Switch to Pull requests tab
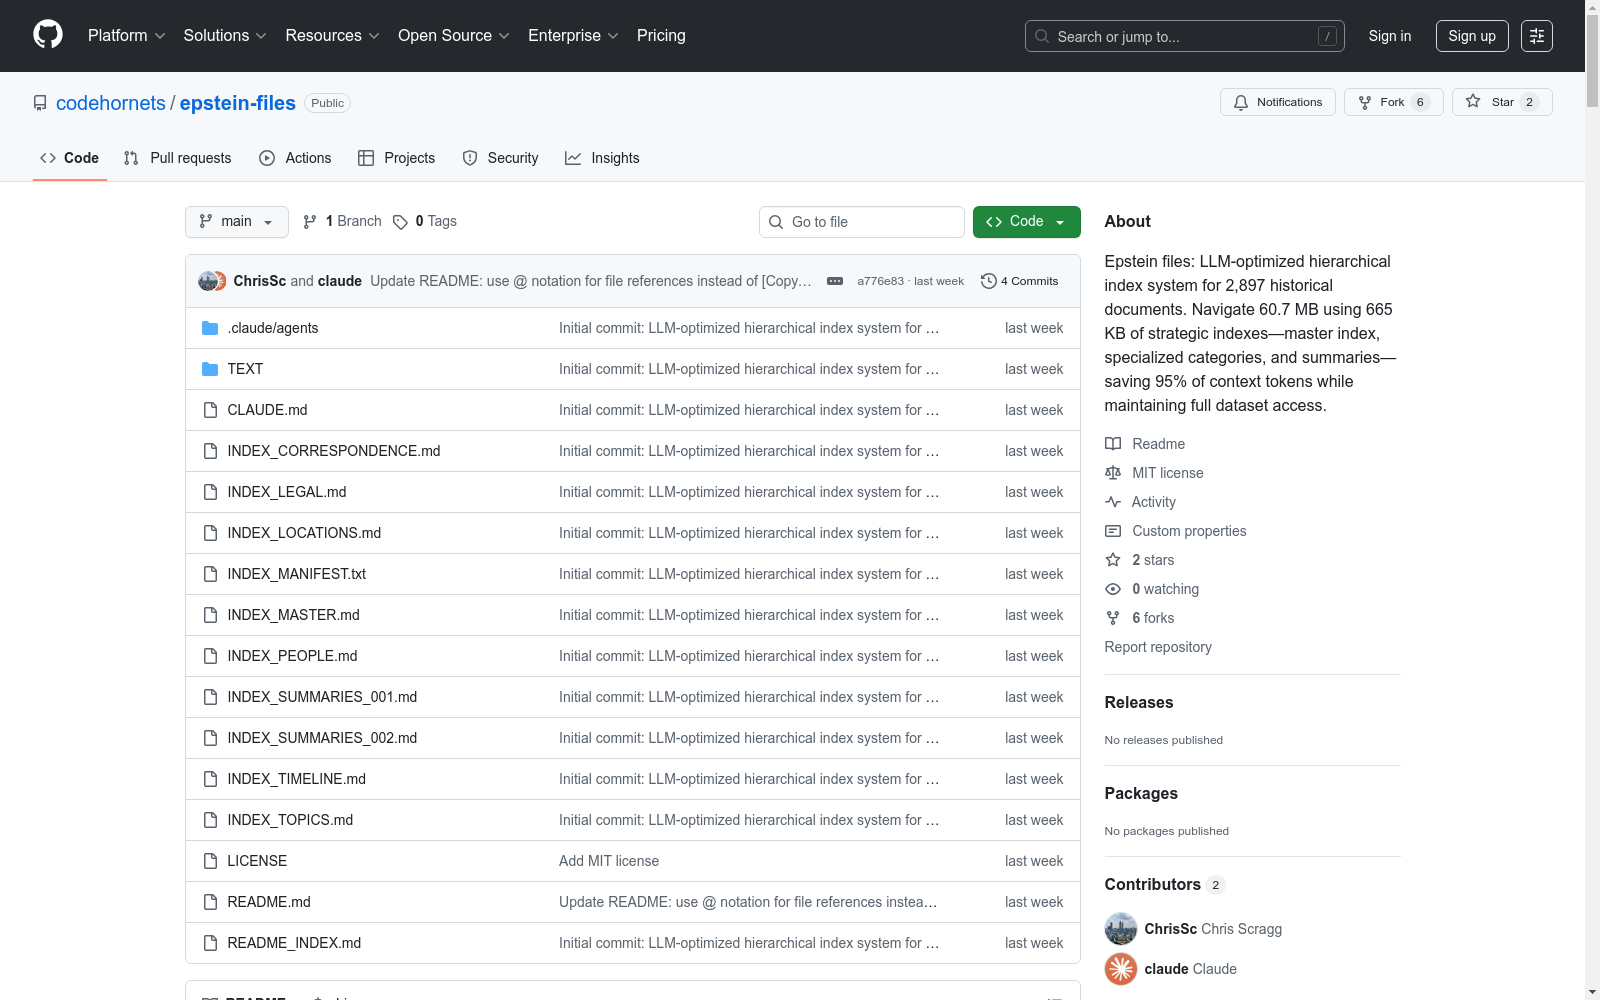 tap(178, 158)
